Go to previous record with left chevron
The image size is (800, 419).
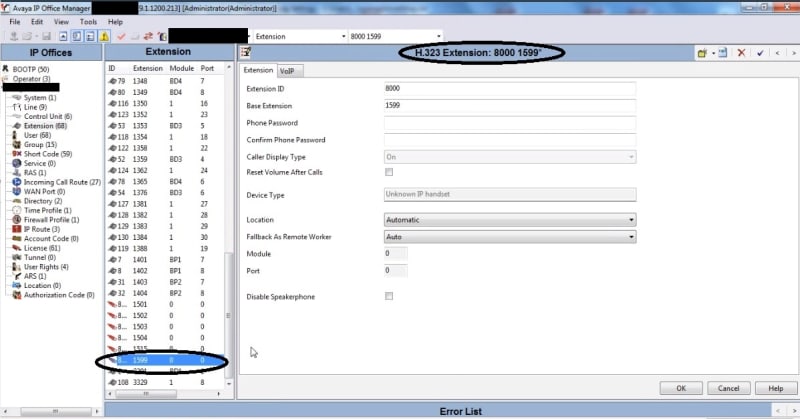point(778,53)
